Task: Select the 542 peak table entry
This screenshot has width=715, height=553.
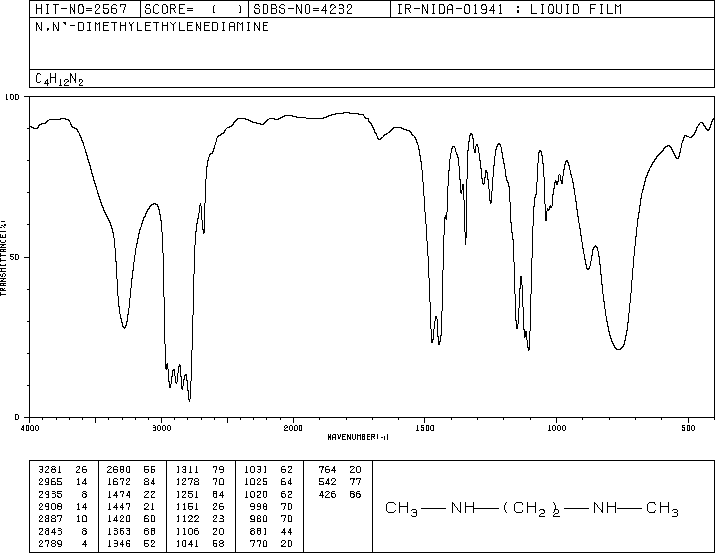Action: tap(327, 482)
